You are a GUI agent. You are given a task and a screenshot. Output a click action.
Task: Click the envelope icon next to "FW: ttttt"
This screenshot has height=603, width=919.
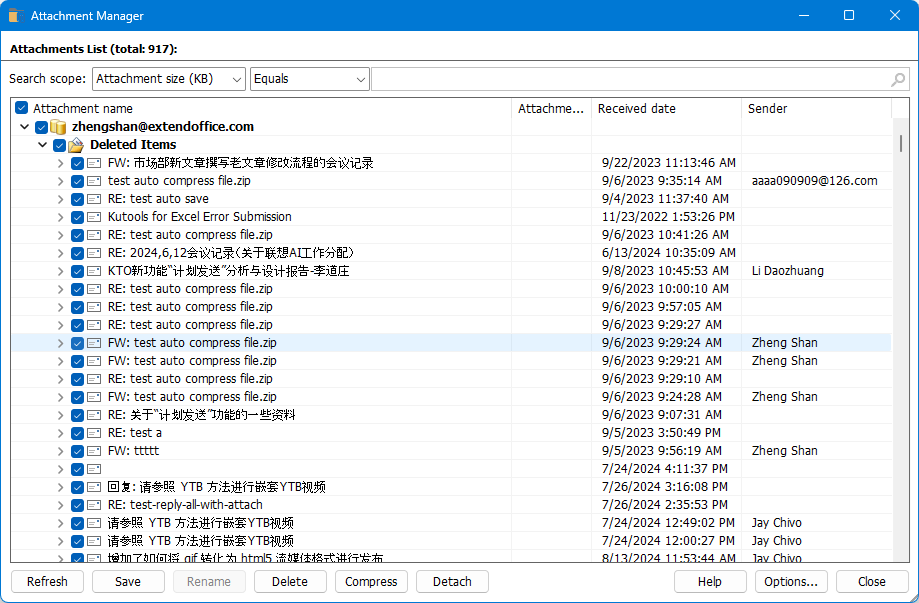click(94, 450)
